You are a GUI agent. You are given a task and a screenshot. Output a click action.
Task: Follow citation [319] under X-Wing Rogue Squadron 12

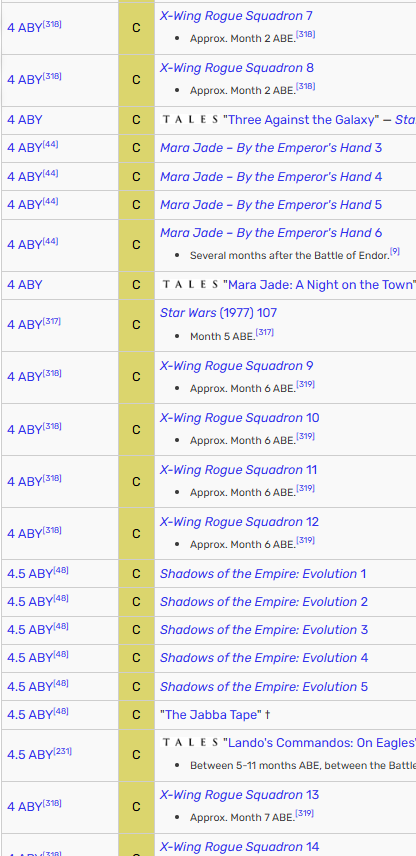tap(305, 540)
